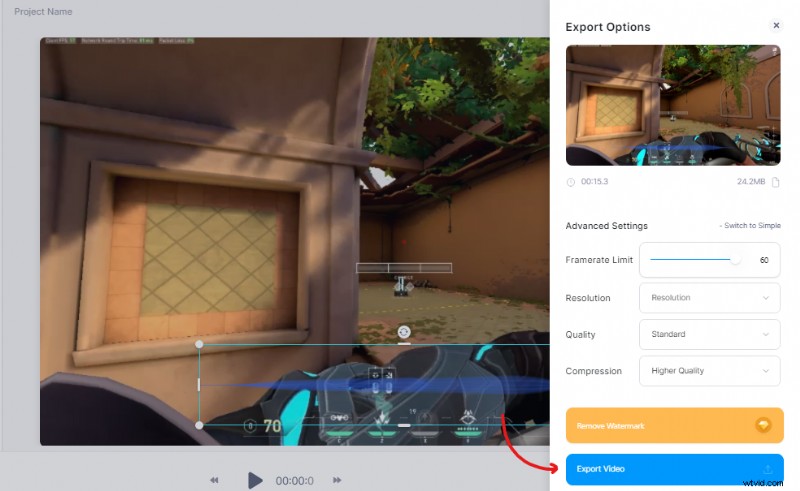Rewind the video with skip-back button
Screen dimensions: 800x491
pyautogui.click(x=214, y=480)
